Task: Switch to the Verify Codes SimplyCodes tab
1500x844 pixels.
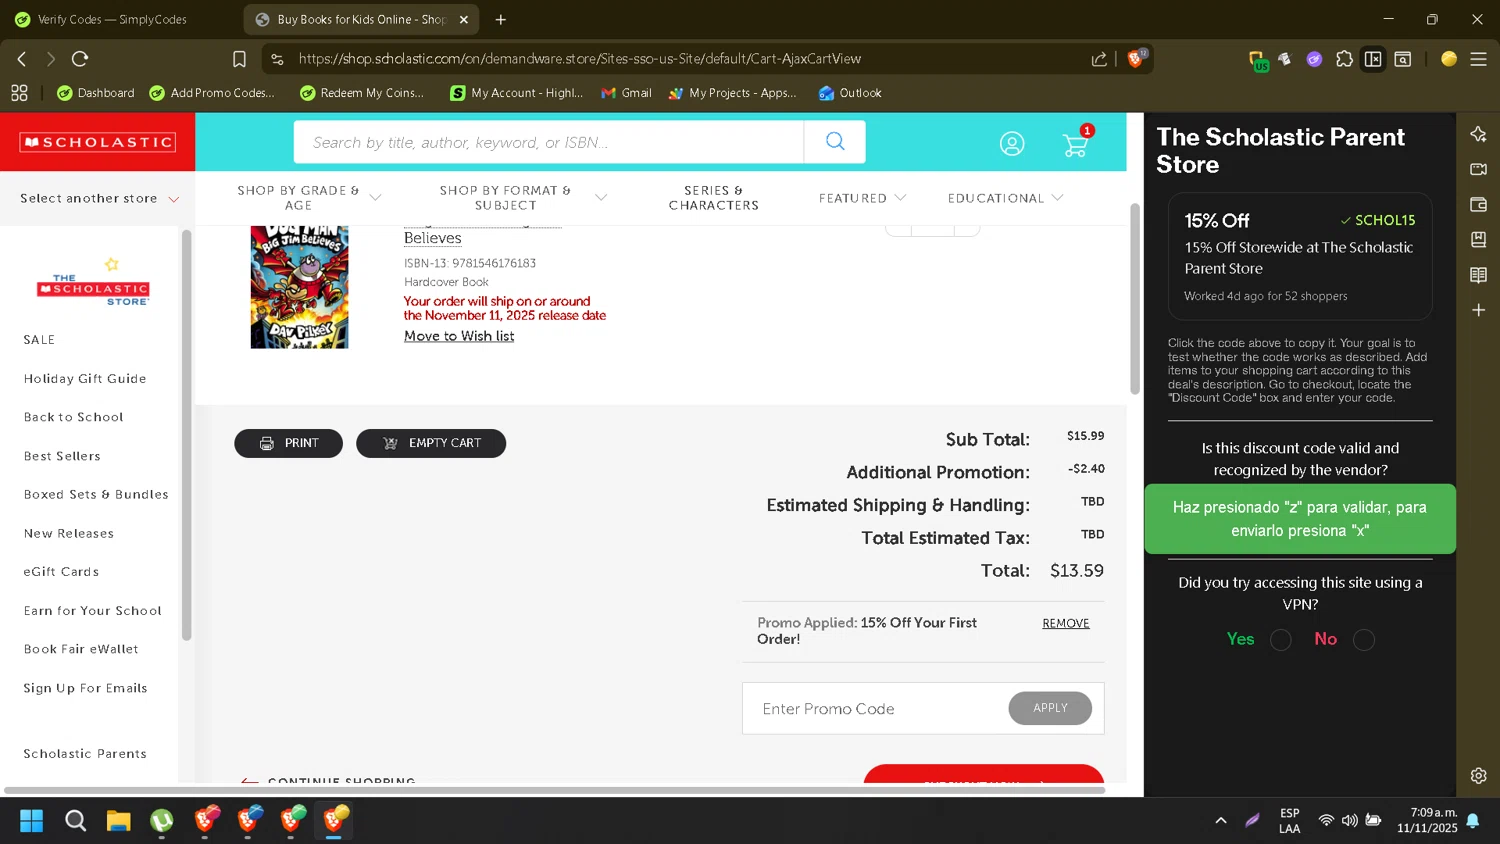Action: (112, 19)
